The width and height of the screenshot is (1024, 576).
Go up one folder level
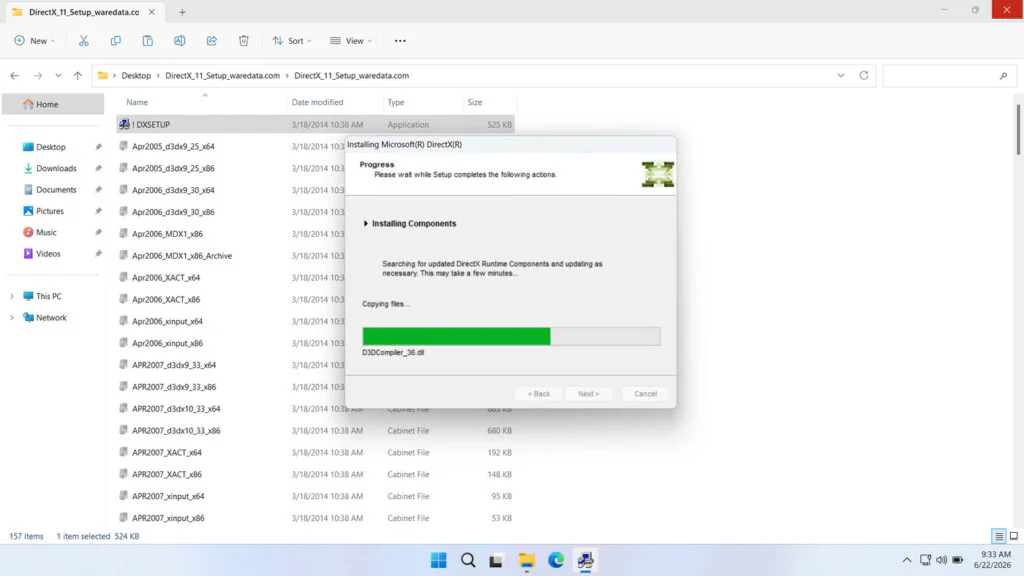(x=78, y=76)
